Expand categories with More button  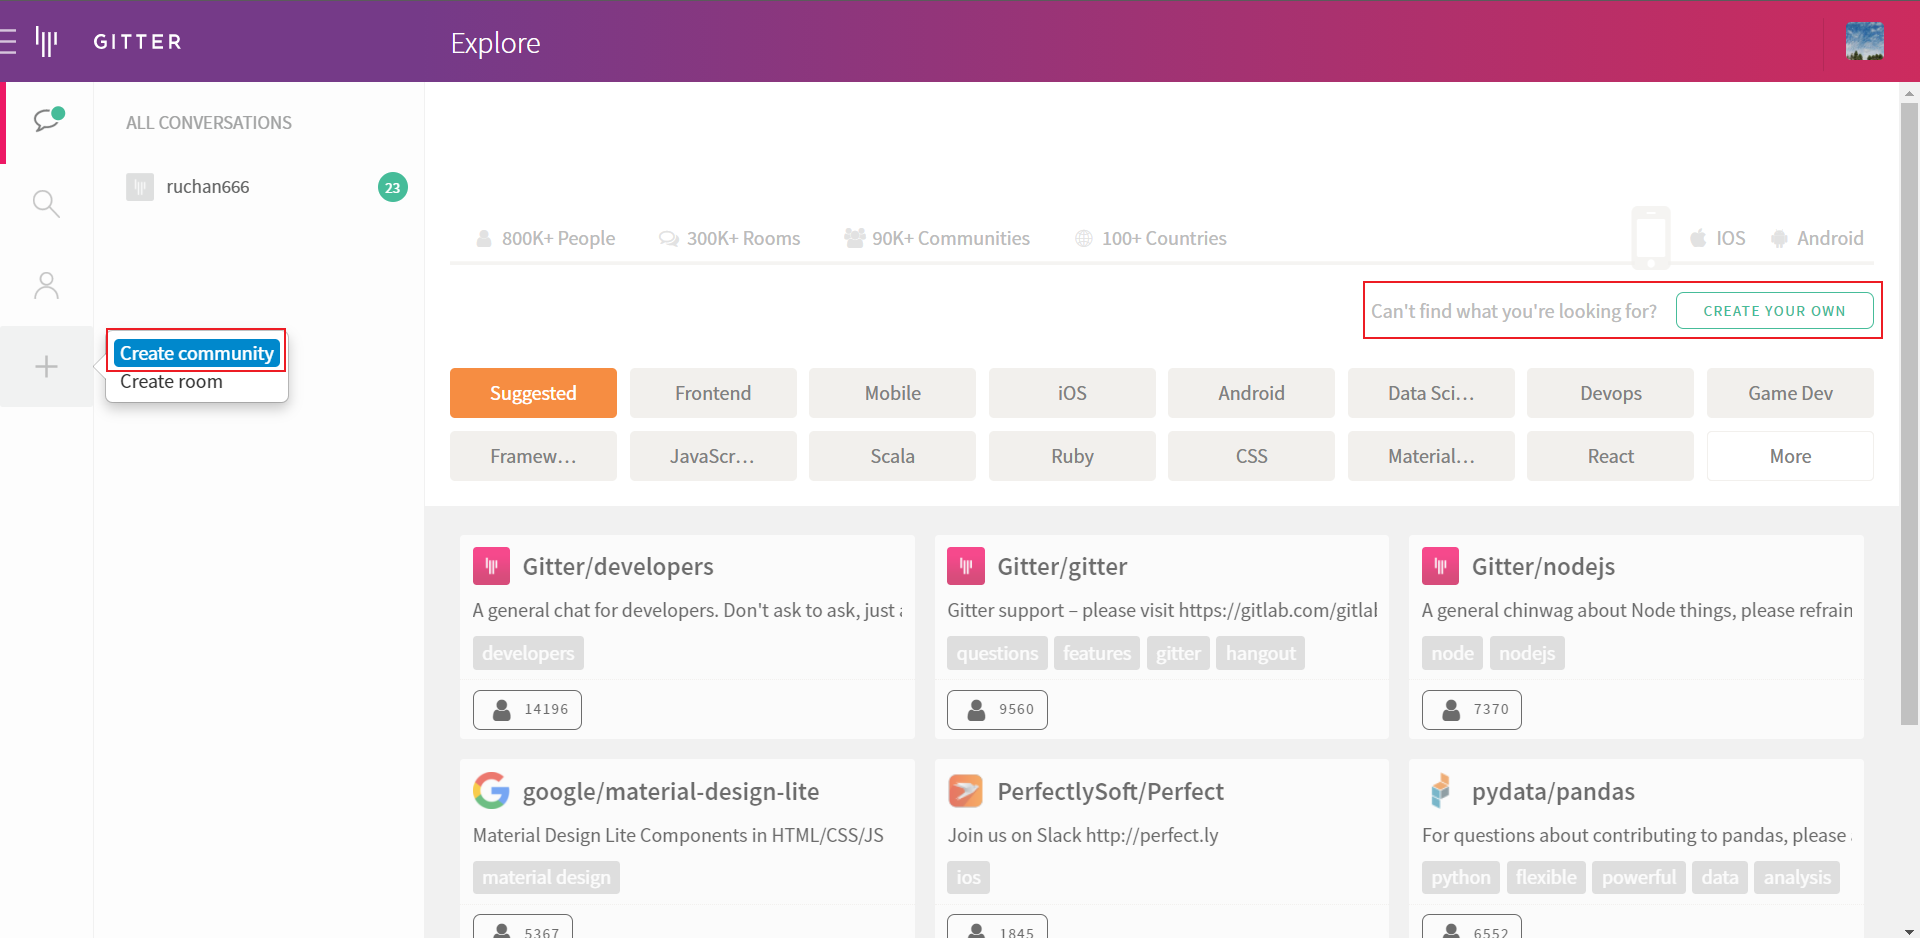tap(1790, 456)
